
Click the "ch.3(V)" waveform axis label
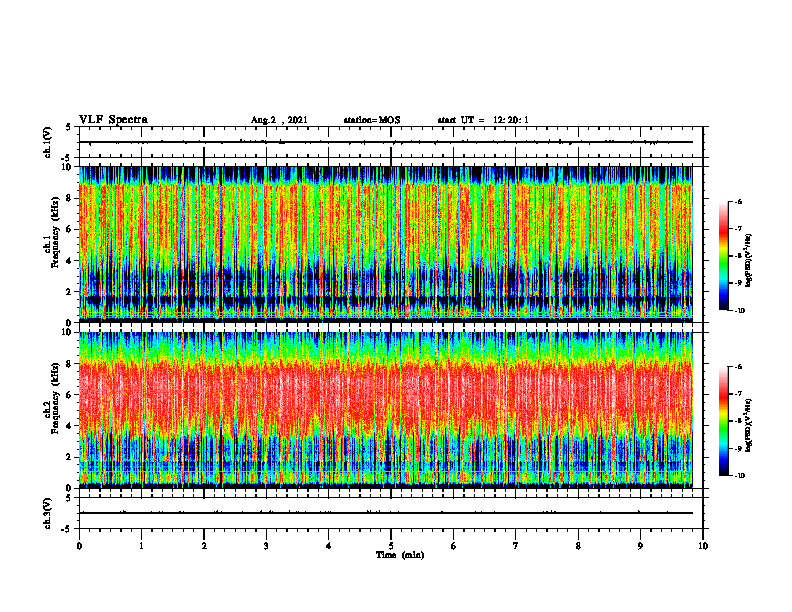pyautogui.click(x=48, y=513)
